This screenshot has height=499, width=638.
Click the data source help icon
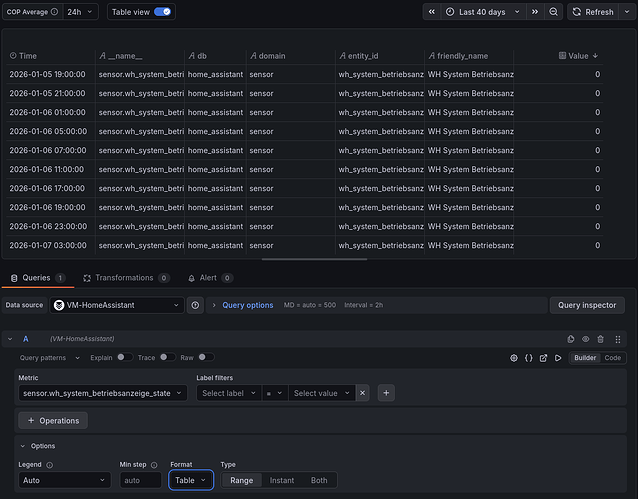(x=196, y=305)
